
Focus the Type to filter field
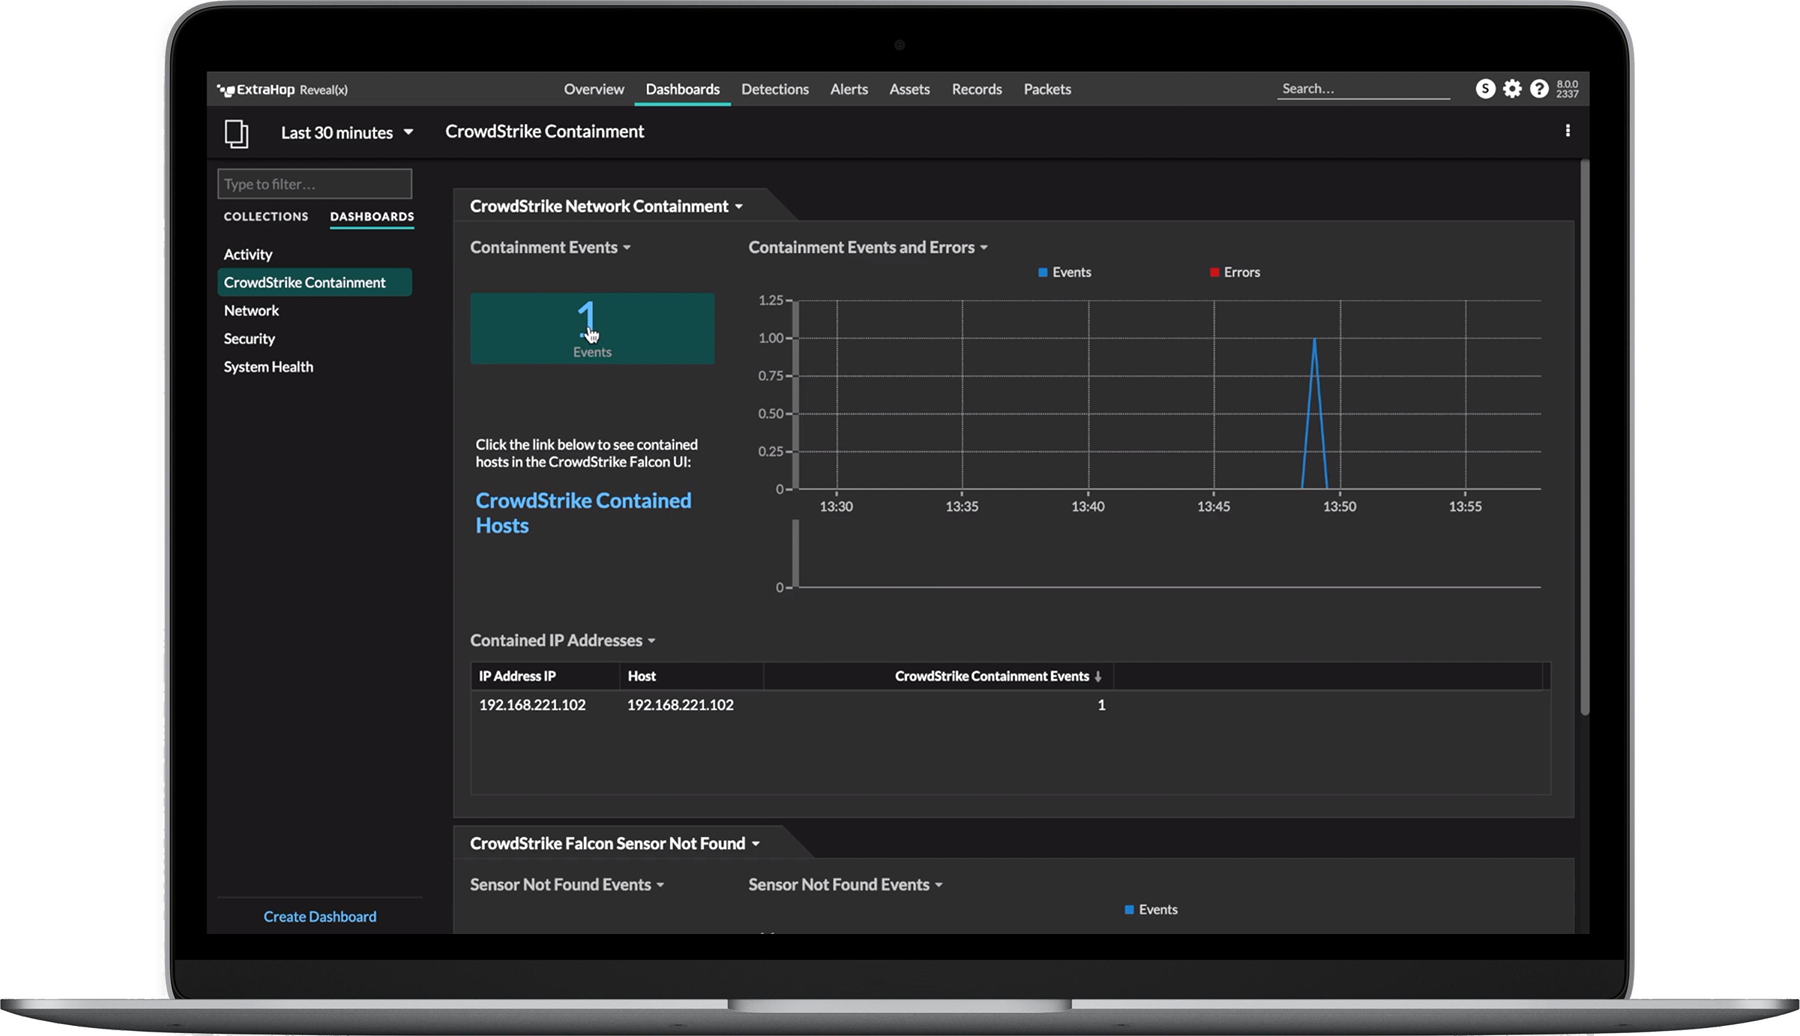coord(314,184)
